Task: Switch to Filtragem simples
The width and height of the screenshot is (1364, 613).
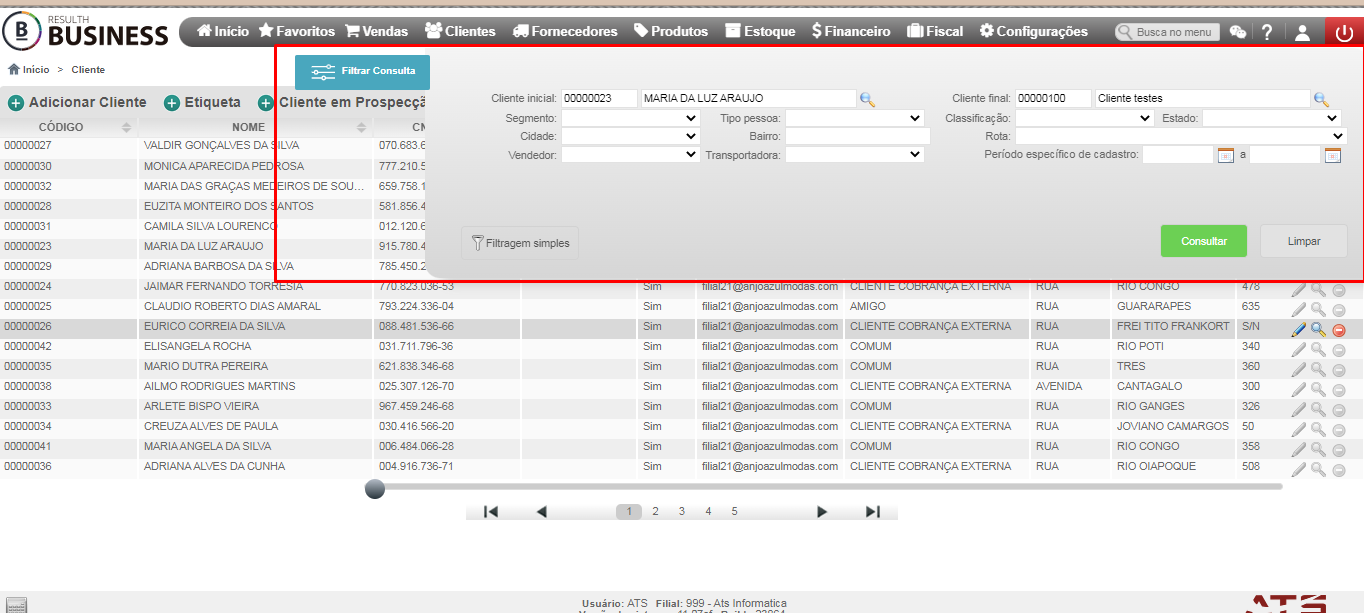Action: click(x=520, y=243)
